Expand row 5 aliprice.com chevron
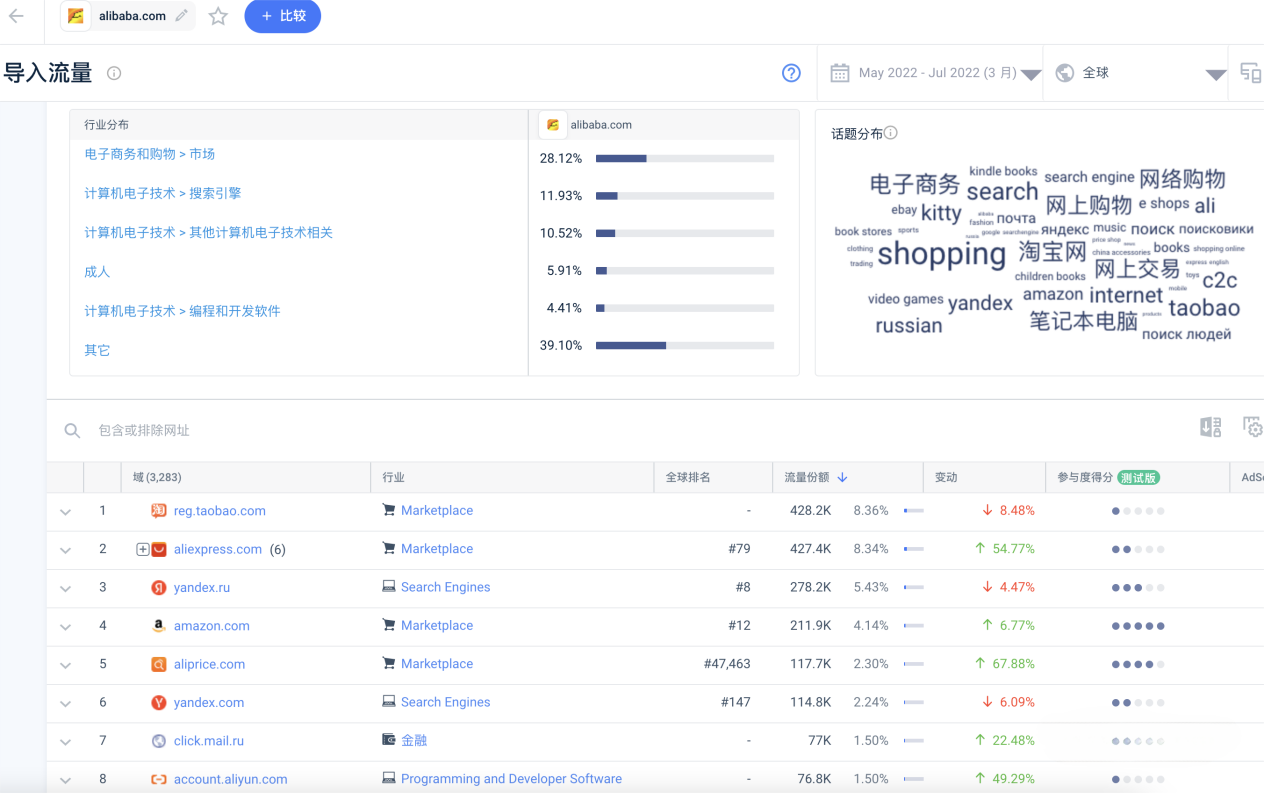1264x793 pixels. pos(65,665)
